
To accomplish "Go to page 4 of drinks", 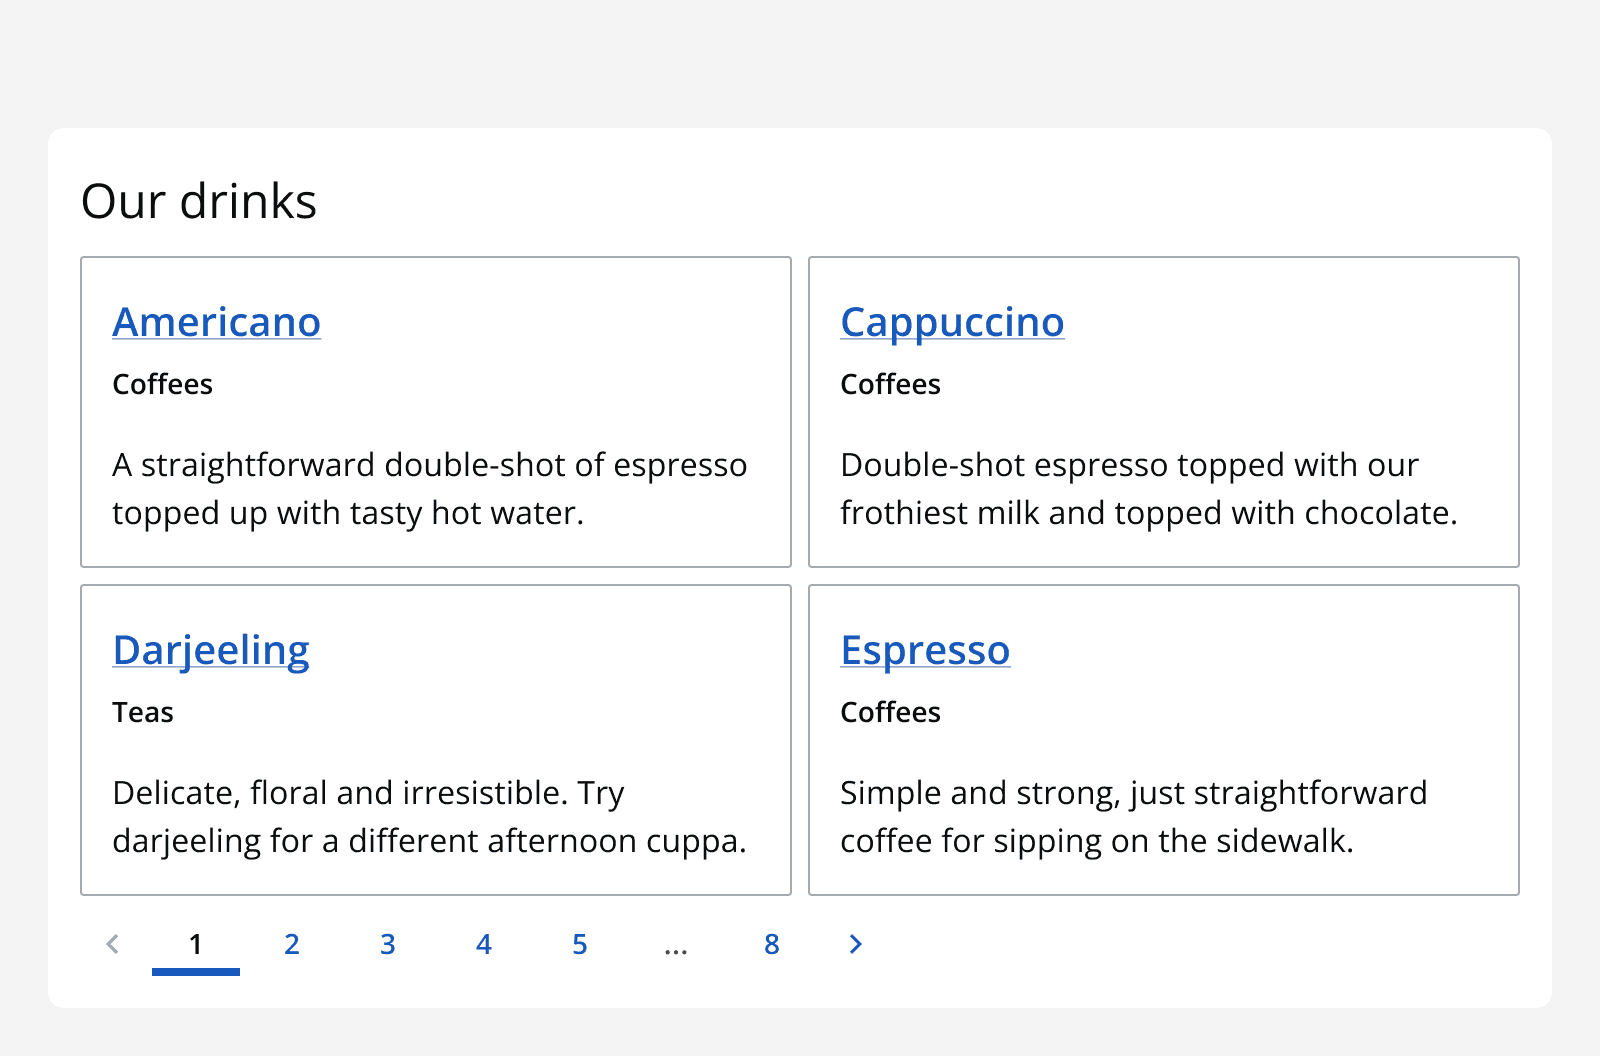I will (x=483, y=944).
